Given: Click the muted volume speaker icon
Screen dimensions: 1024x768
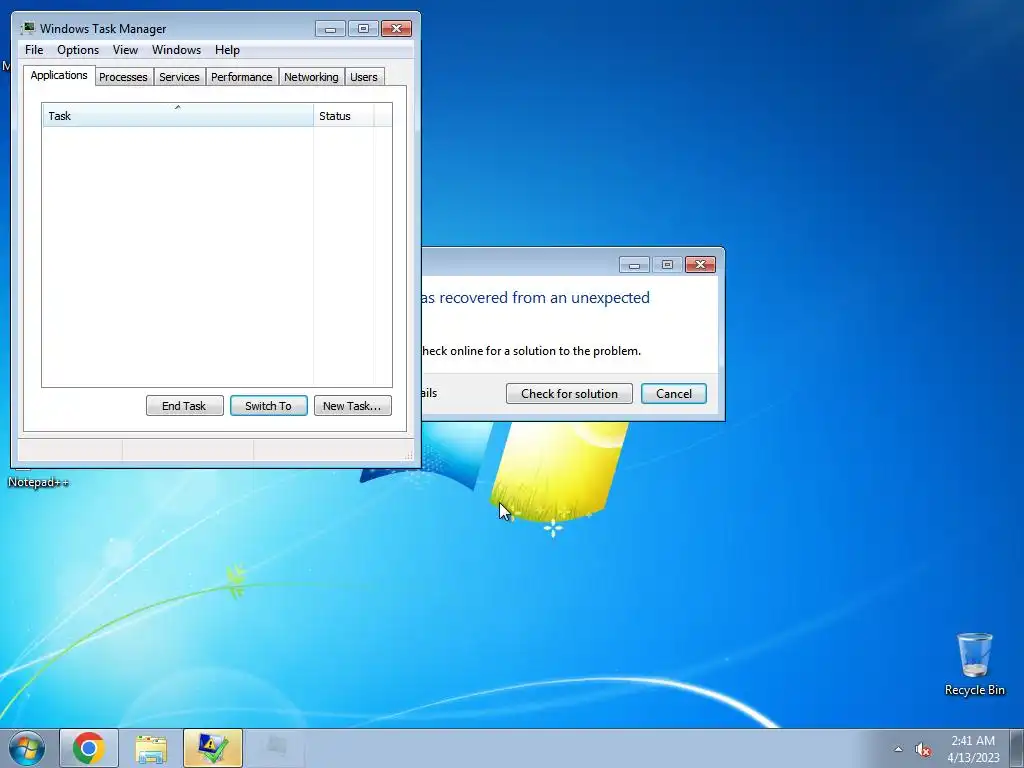Looking at the screenshot, I should click(923, 750).
